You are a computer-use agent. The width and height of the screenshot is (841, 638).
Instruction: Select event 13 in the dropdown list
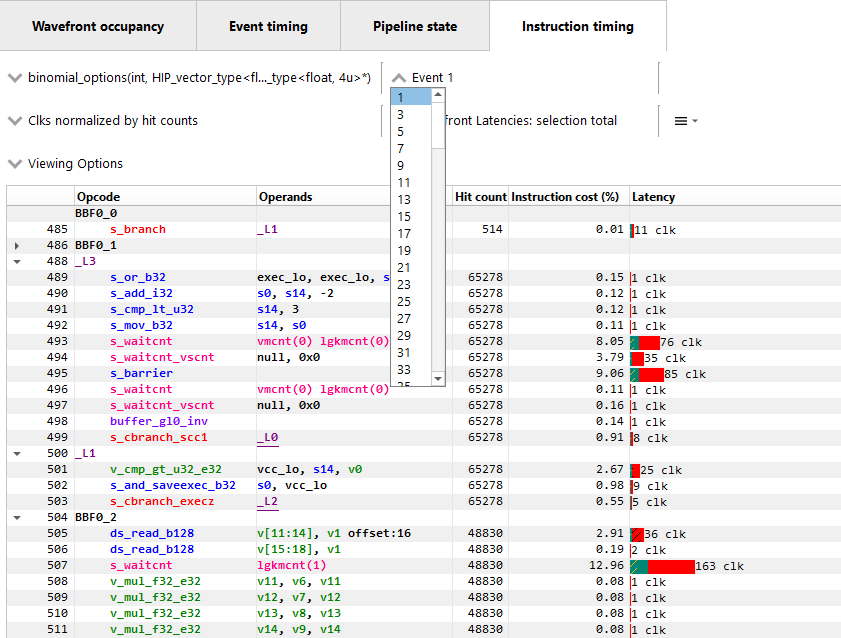(x=404, y=199)
